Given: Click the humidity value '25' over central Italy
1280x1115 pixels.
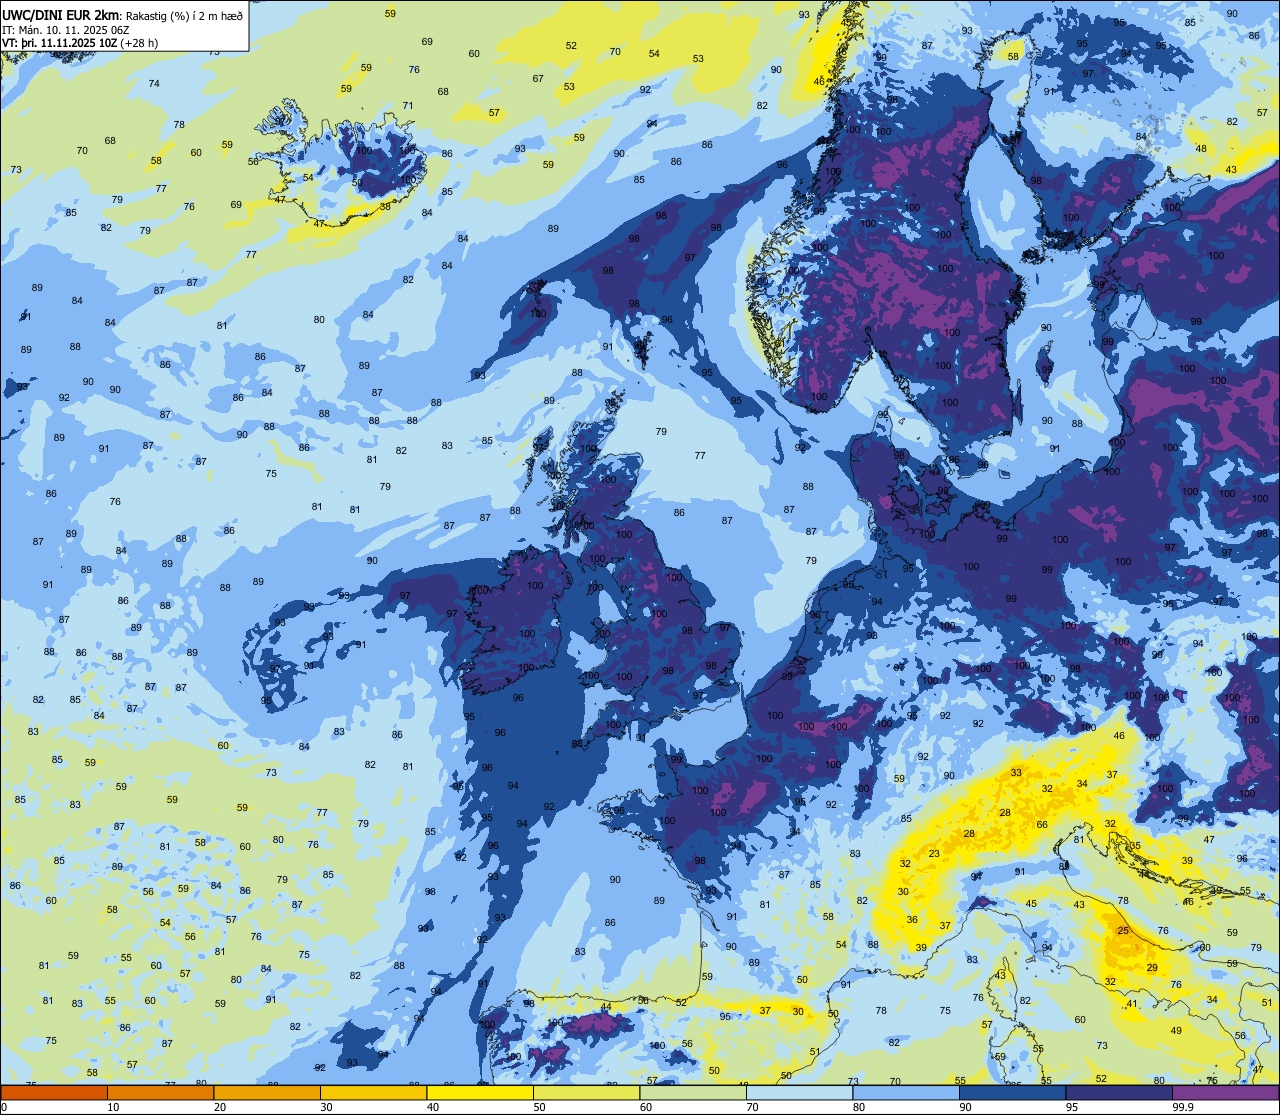Looking at the screenshot, I should pyautogui.click(x=1123, y=931).
